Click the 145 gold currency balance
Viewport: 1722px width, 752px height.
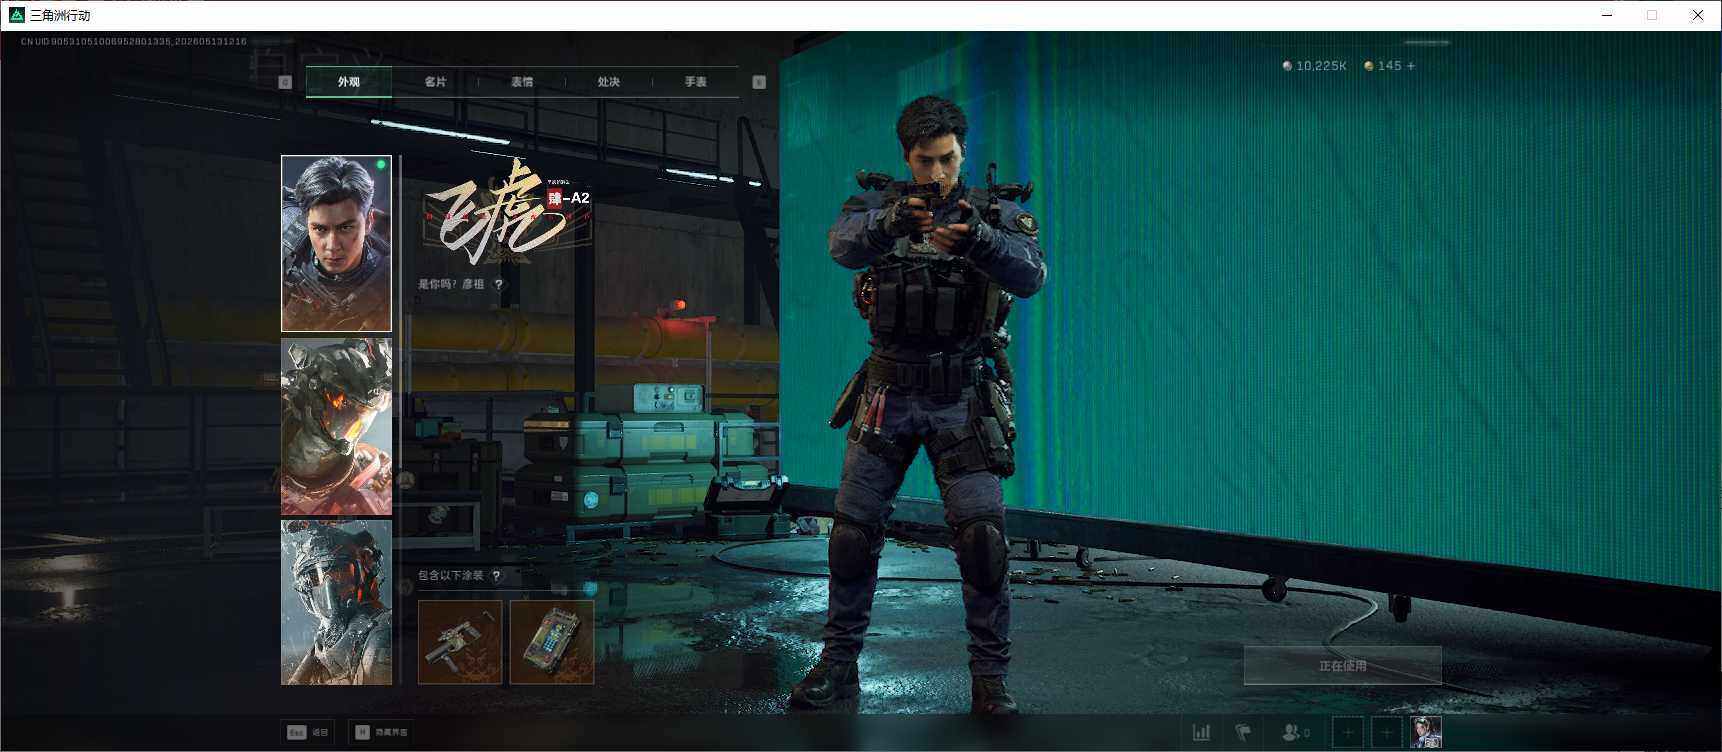point(1383,66)
